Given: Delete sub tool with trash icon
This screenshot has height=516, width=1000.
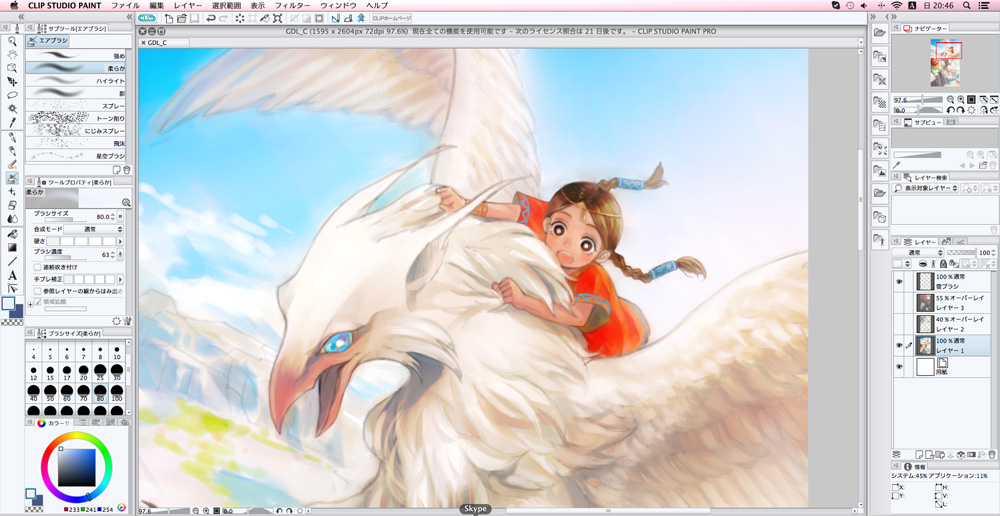Looking at the screenshot, I should coord(126,170).
